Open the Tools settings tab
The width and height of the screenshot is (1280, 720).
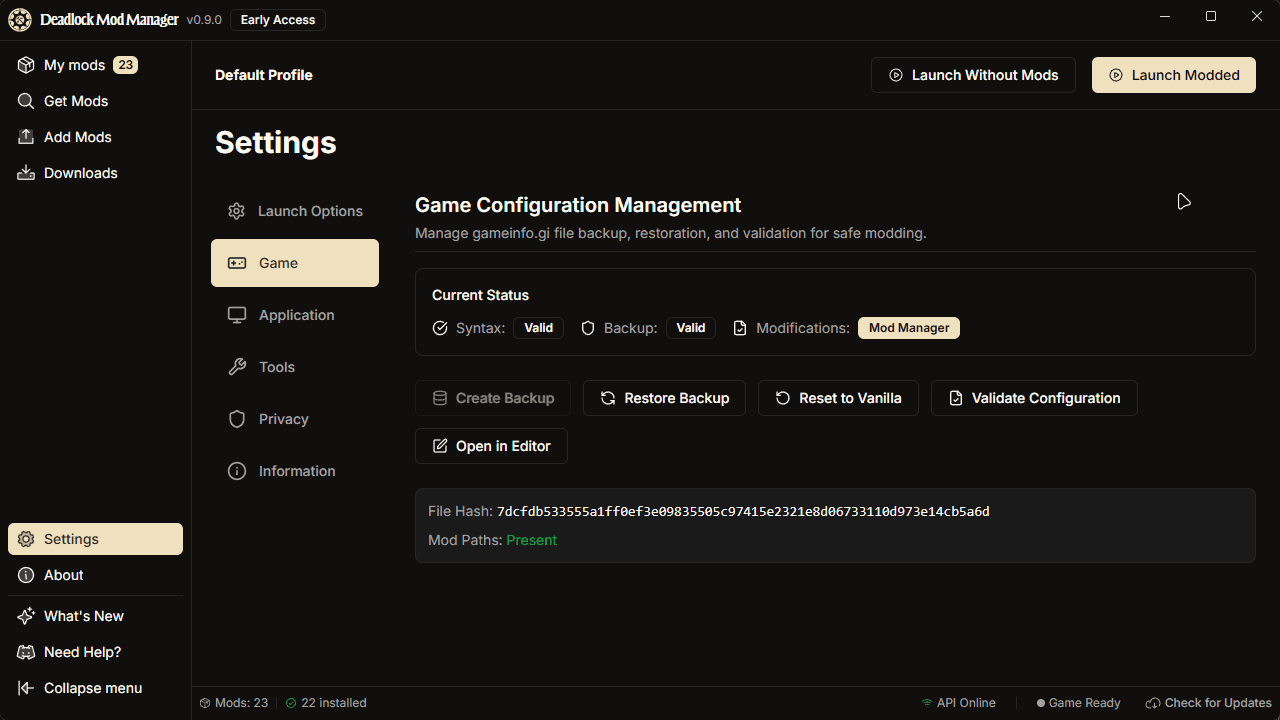click(276, 367)
